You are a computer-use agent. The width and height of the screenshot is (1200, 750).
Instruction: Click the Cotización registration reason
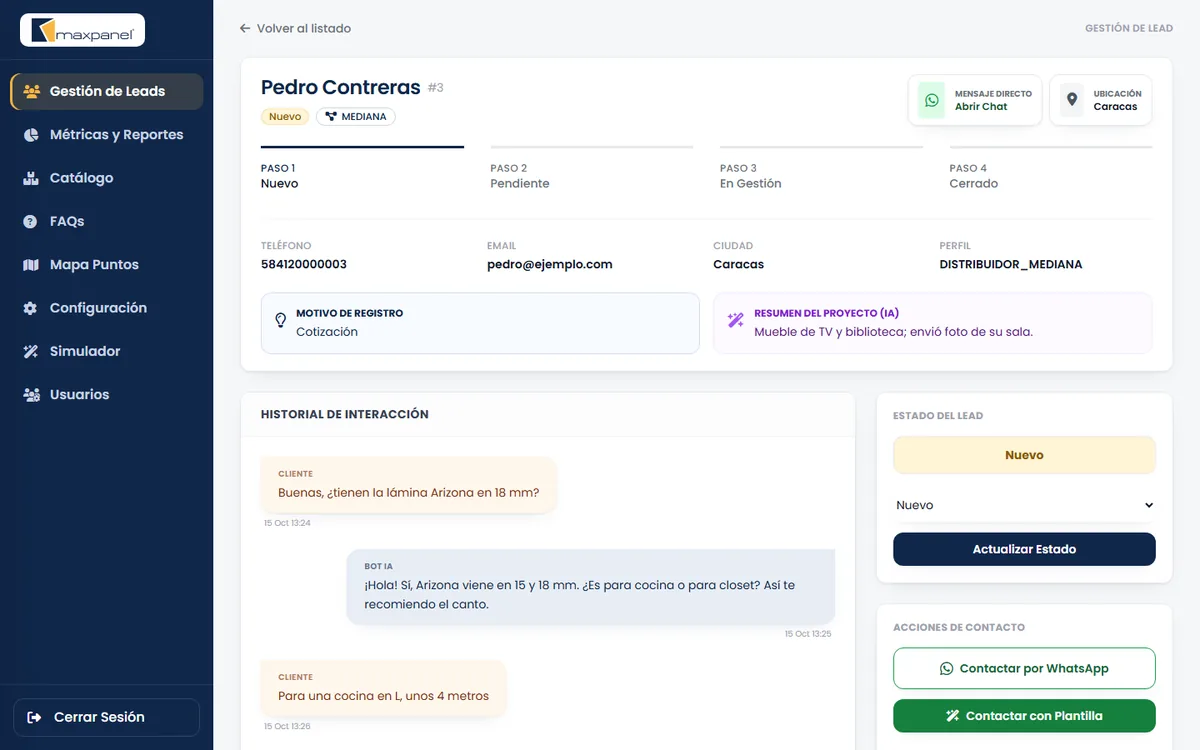point(327,332)
